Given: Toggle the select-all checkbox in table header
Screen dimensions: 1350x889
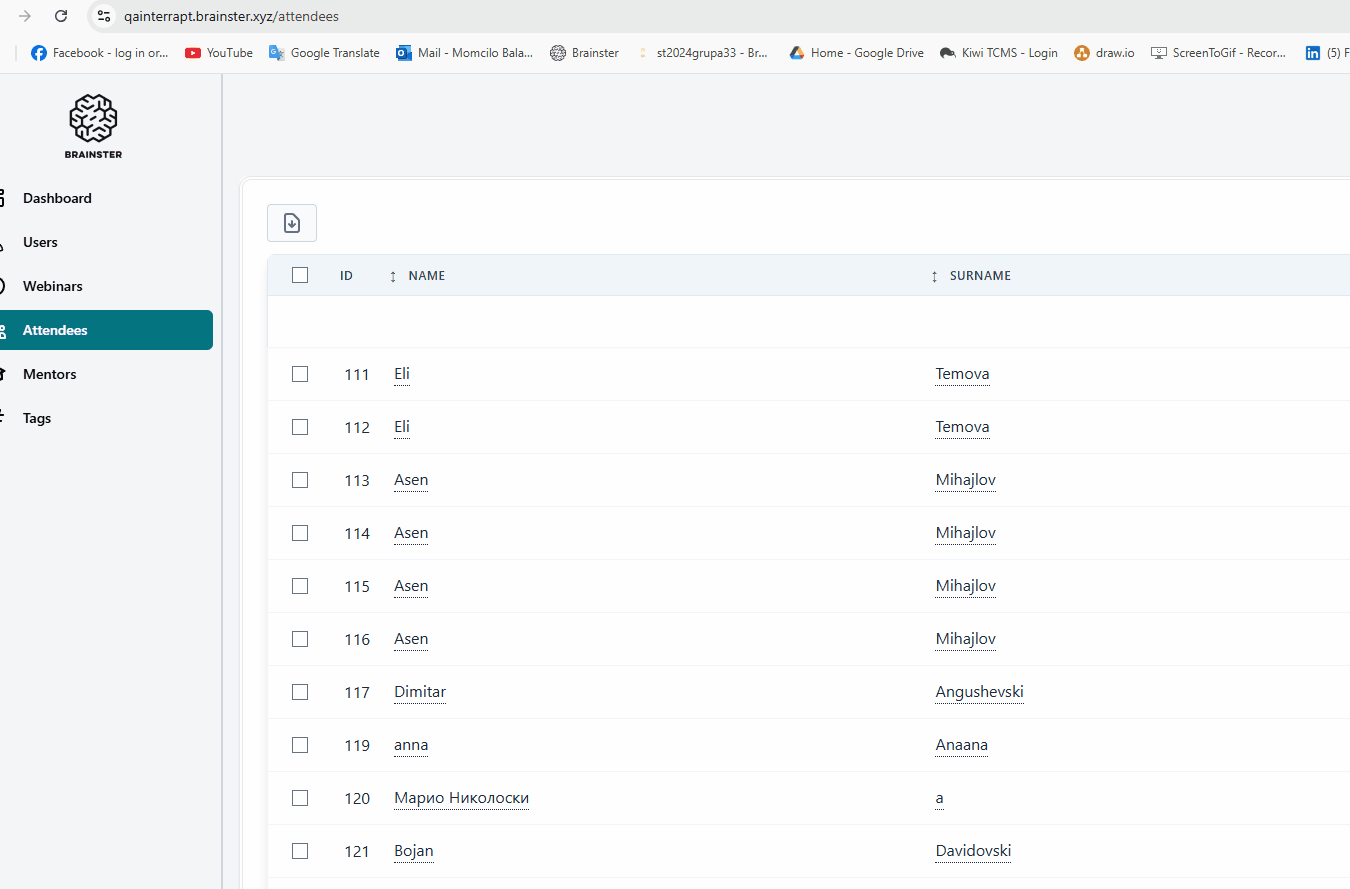Looking at the screenshot, I should coord(300,275).
